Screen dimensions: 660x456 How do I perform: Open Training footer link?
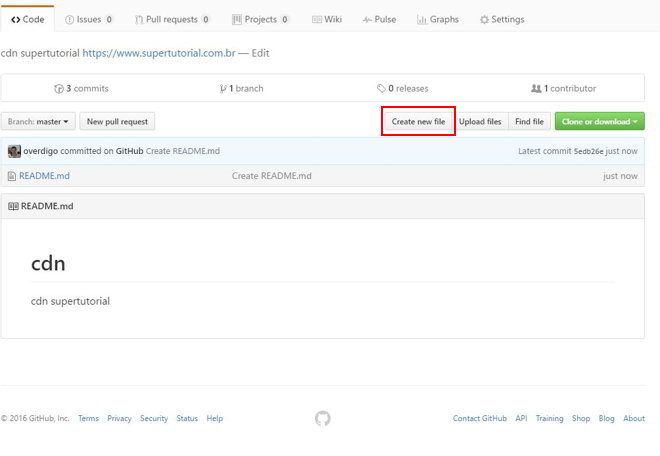coord(549,418)
